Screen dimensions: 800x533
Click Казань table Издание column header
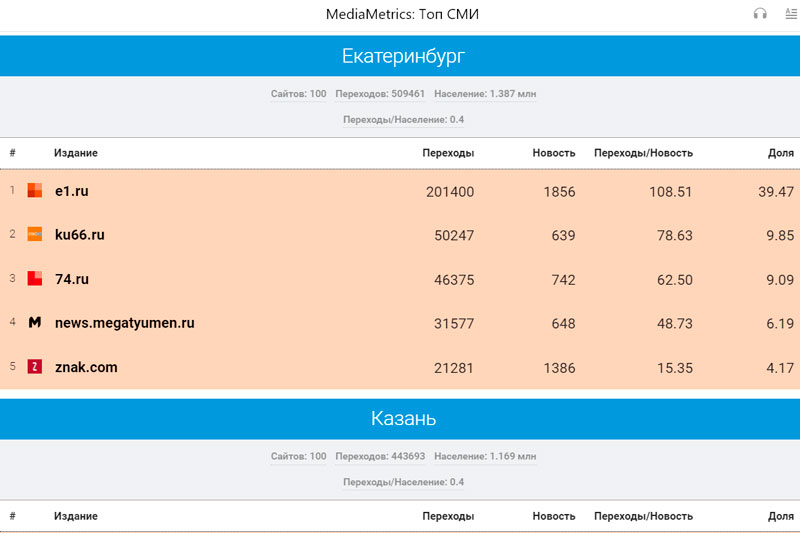click(76, 516)
